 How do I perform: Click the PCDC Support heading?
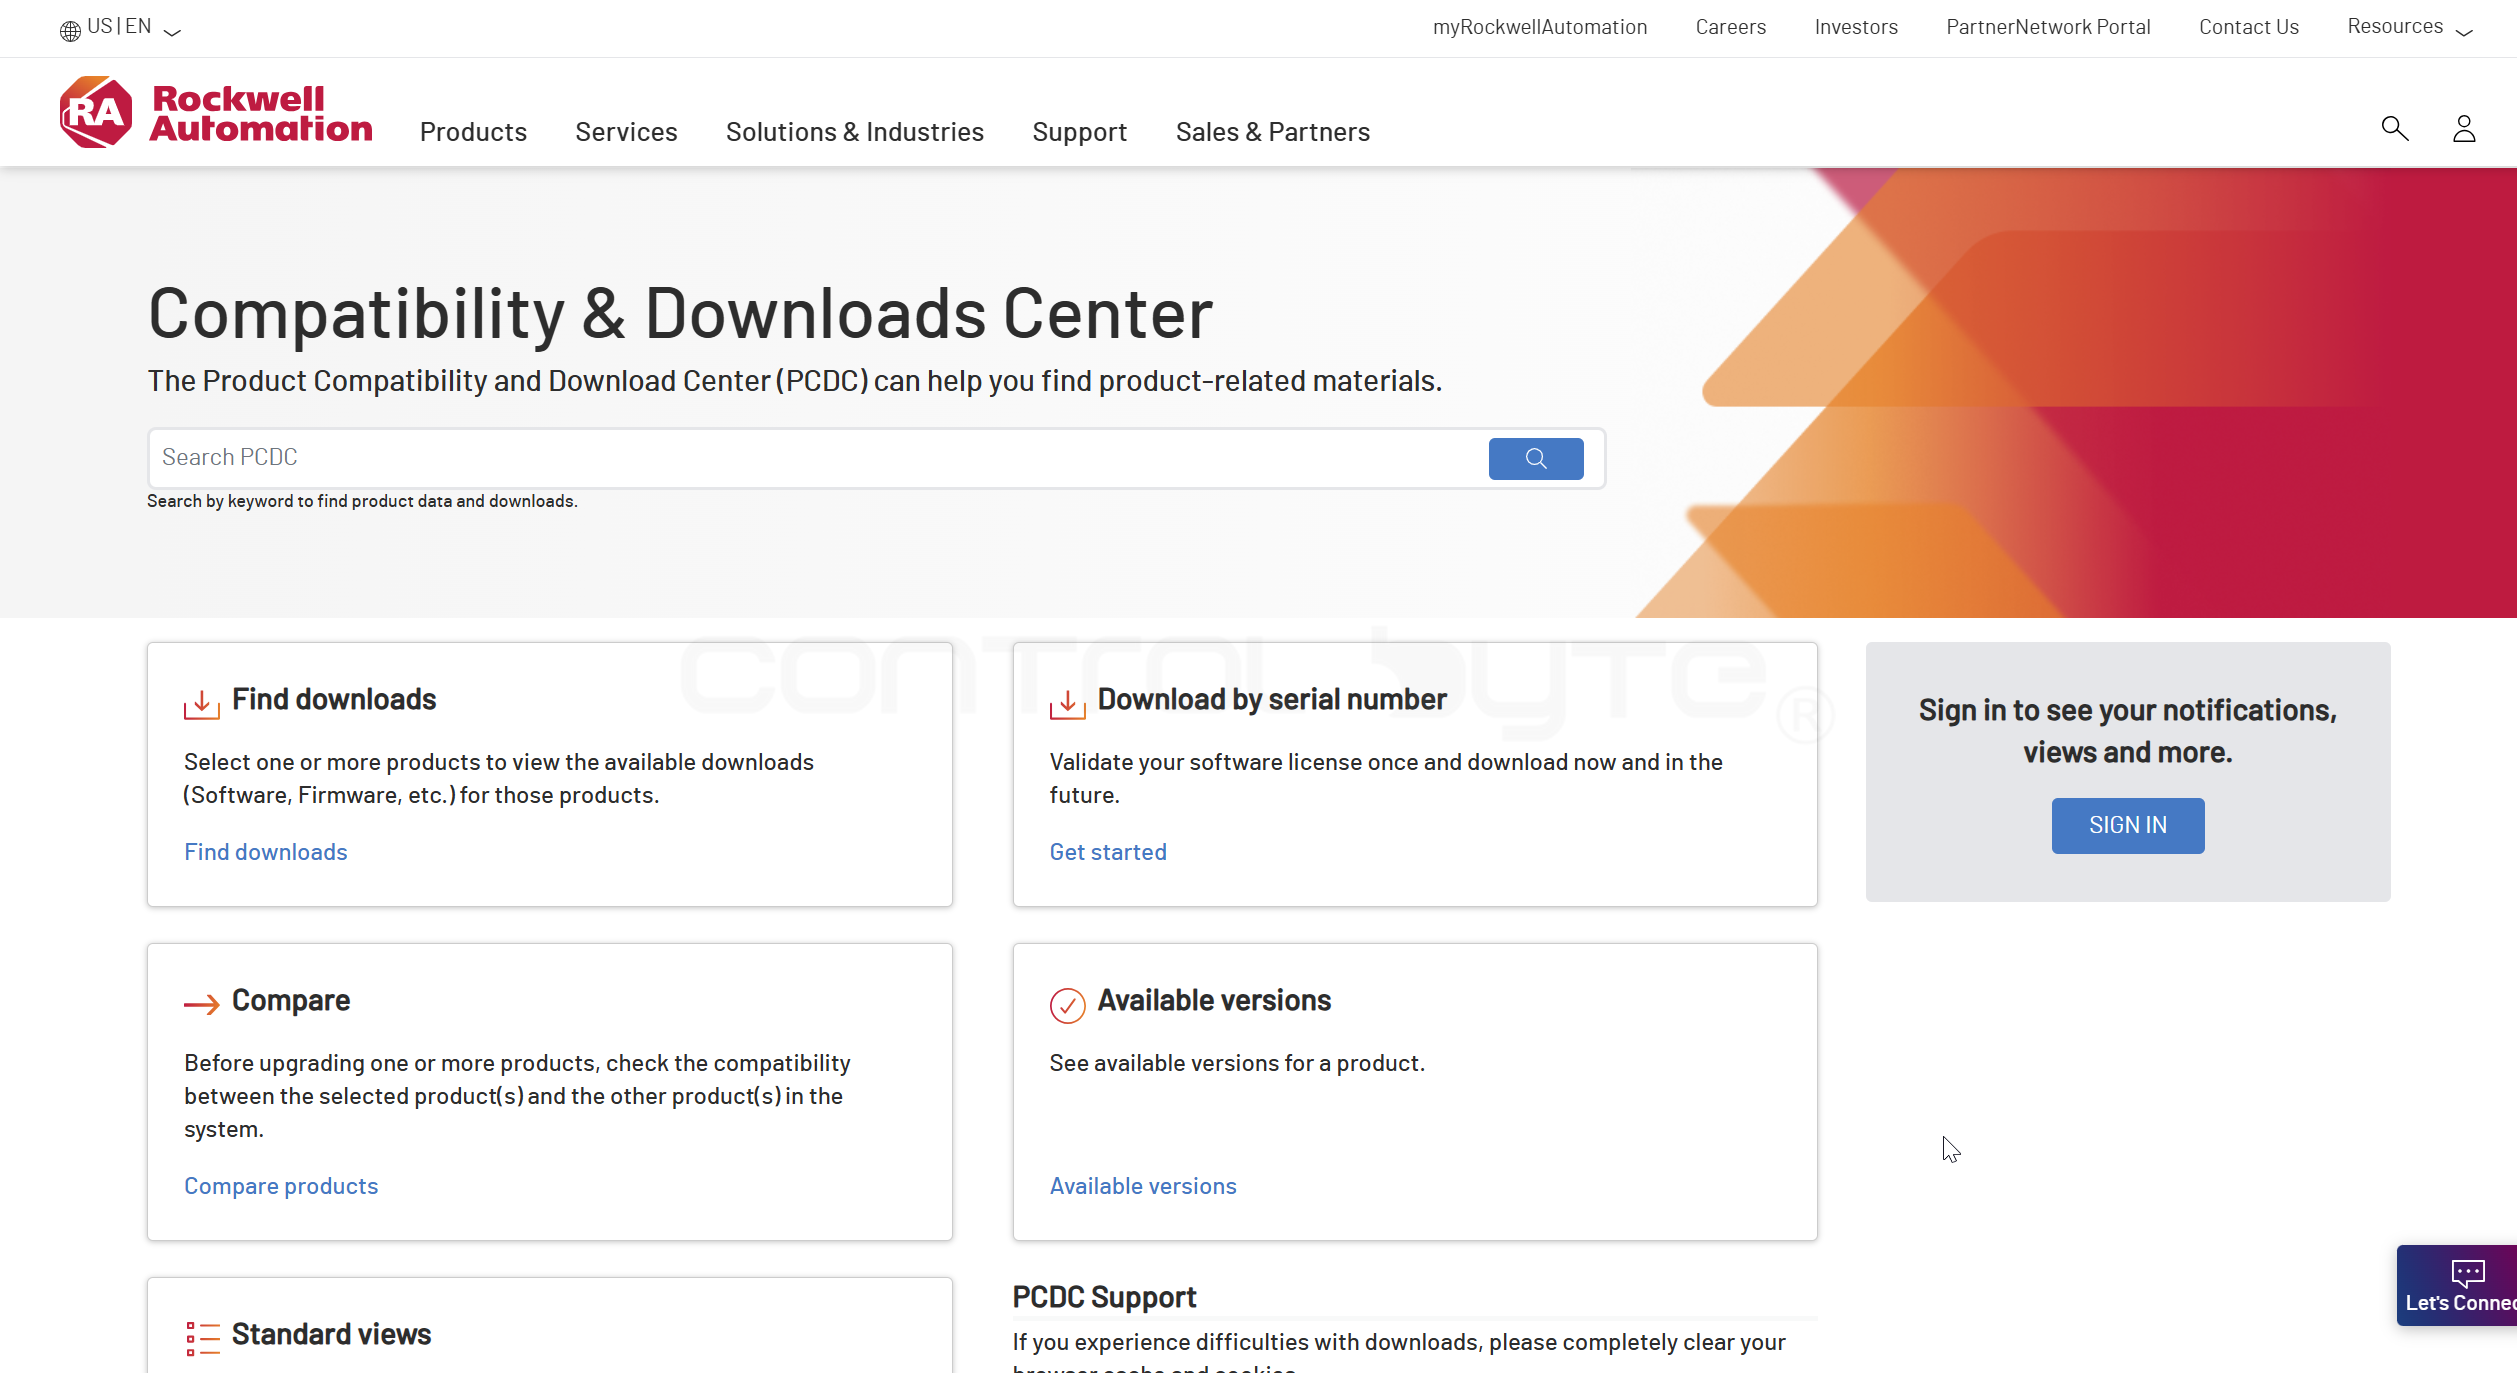tap(1104, 1297)
